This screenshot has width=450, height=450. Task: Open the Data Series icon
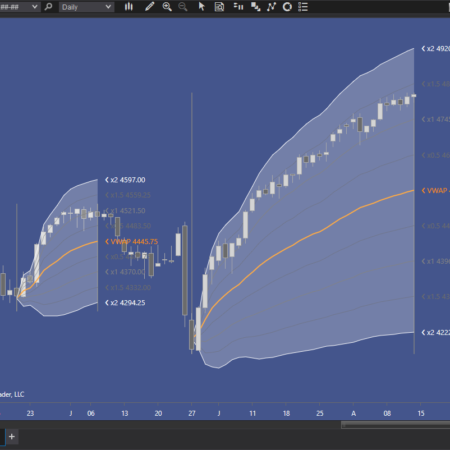[256, 7]
